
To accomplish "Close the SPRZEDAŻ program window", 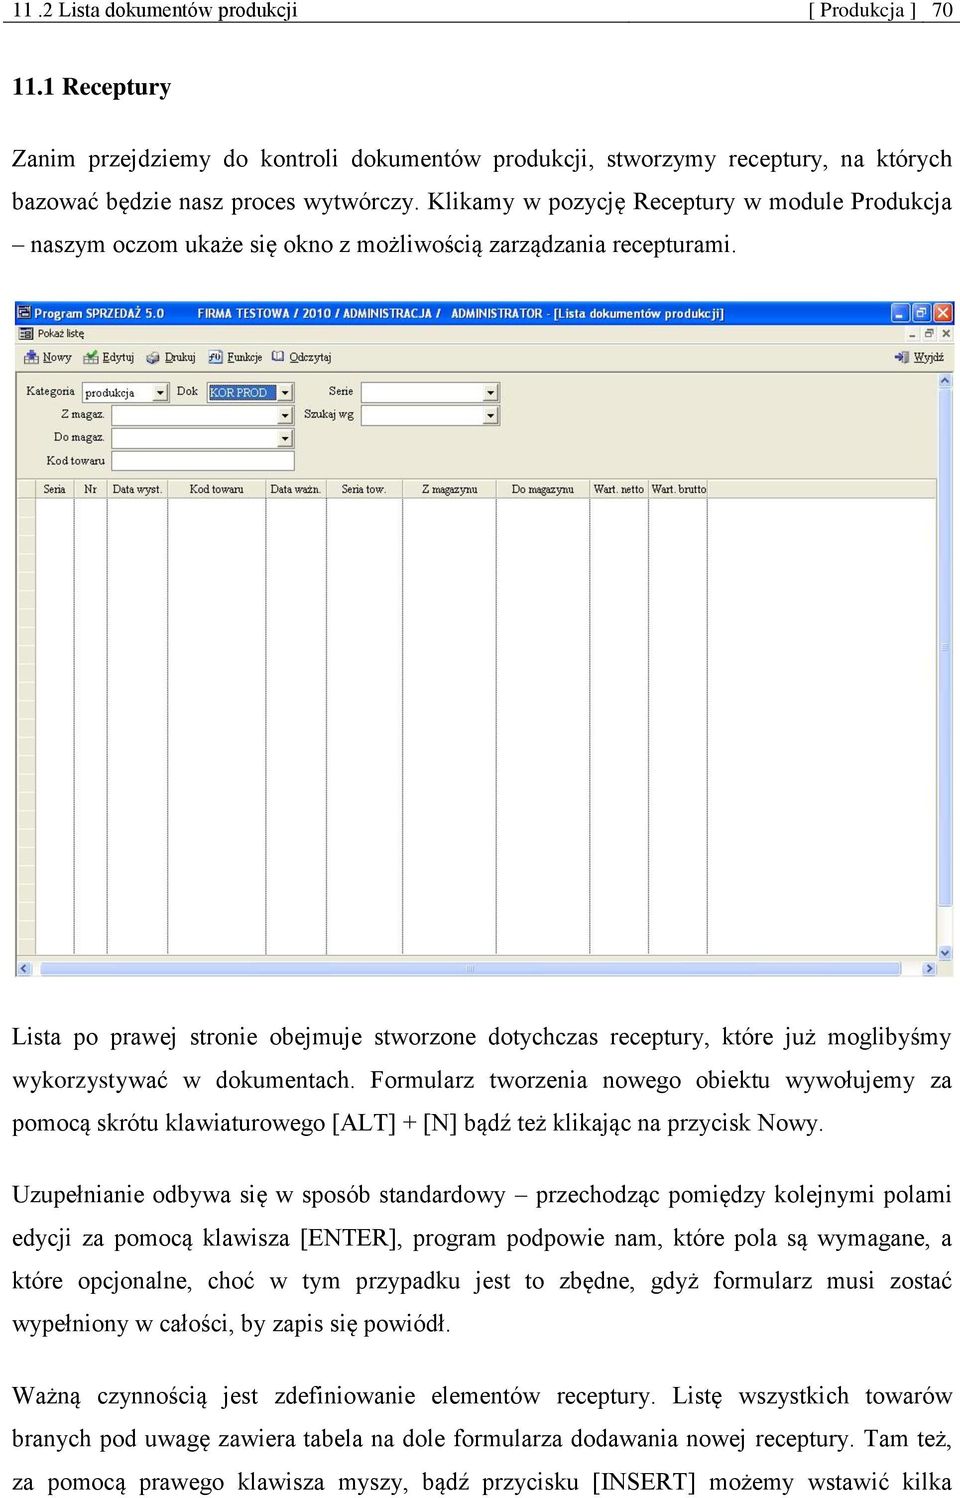I will (x=942, y=313).
